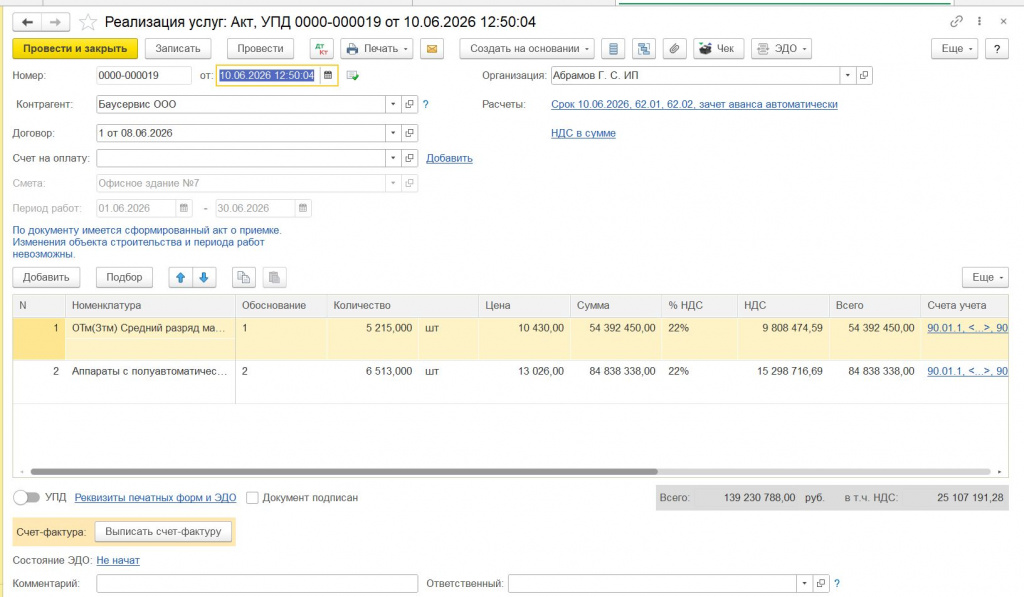
Task: Expand the Организация dropdown
Action: [x=848, y=76]
